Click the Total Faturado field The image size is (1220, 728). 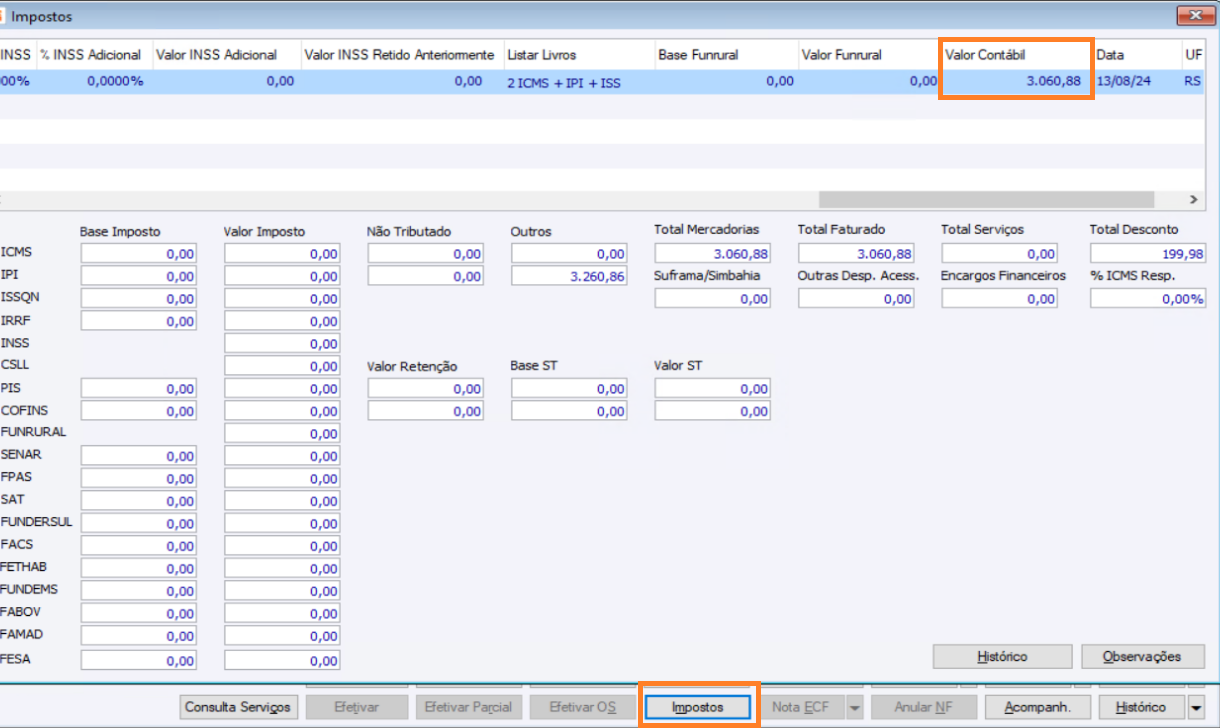(856, 254)
